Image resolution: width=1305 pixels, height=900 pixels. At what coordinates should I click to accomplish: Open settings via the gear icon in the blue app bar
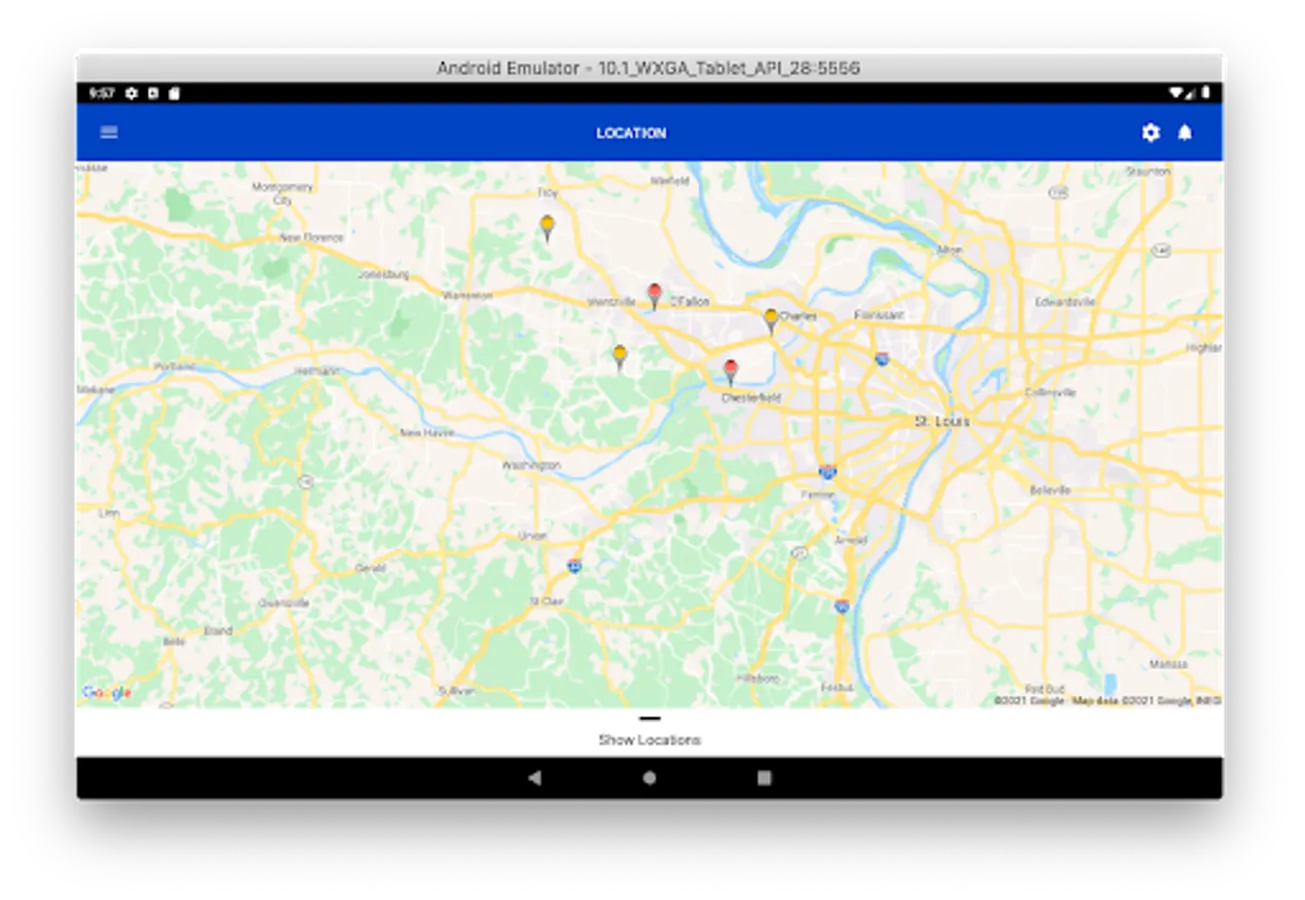coord(1151,132)
